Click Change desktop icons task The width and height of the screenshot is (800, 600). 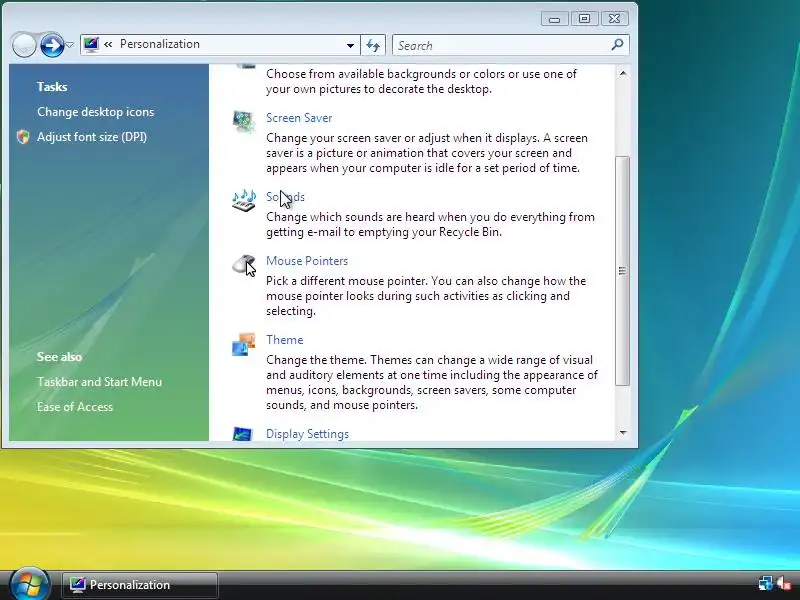[95, 112]
